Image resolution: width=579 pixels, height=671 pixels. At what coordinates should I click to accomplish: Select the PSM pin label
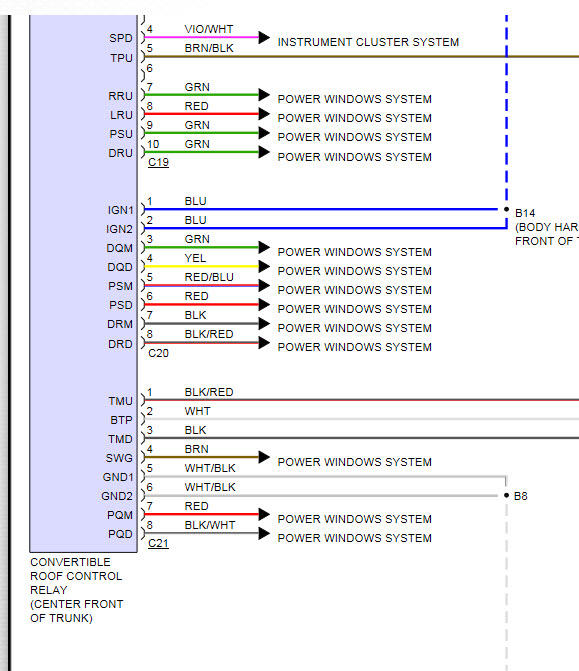coord(121,286)
